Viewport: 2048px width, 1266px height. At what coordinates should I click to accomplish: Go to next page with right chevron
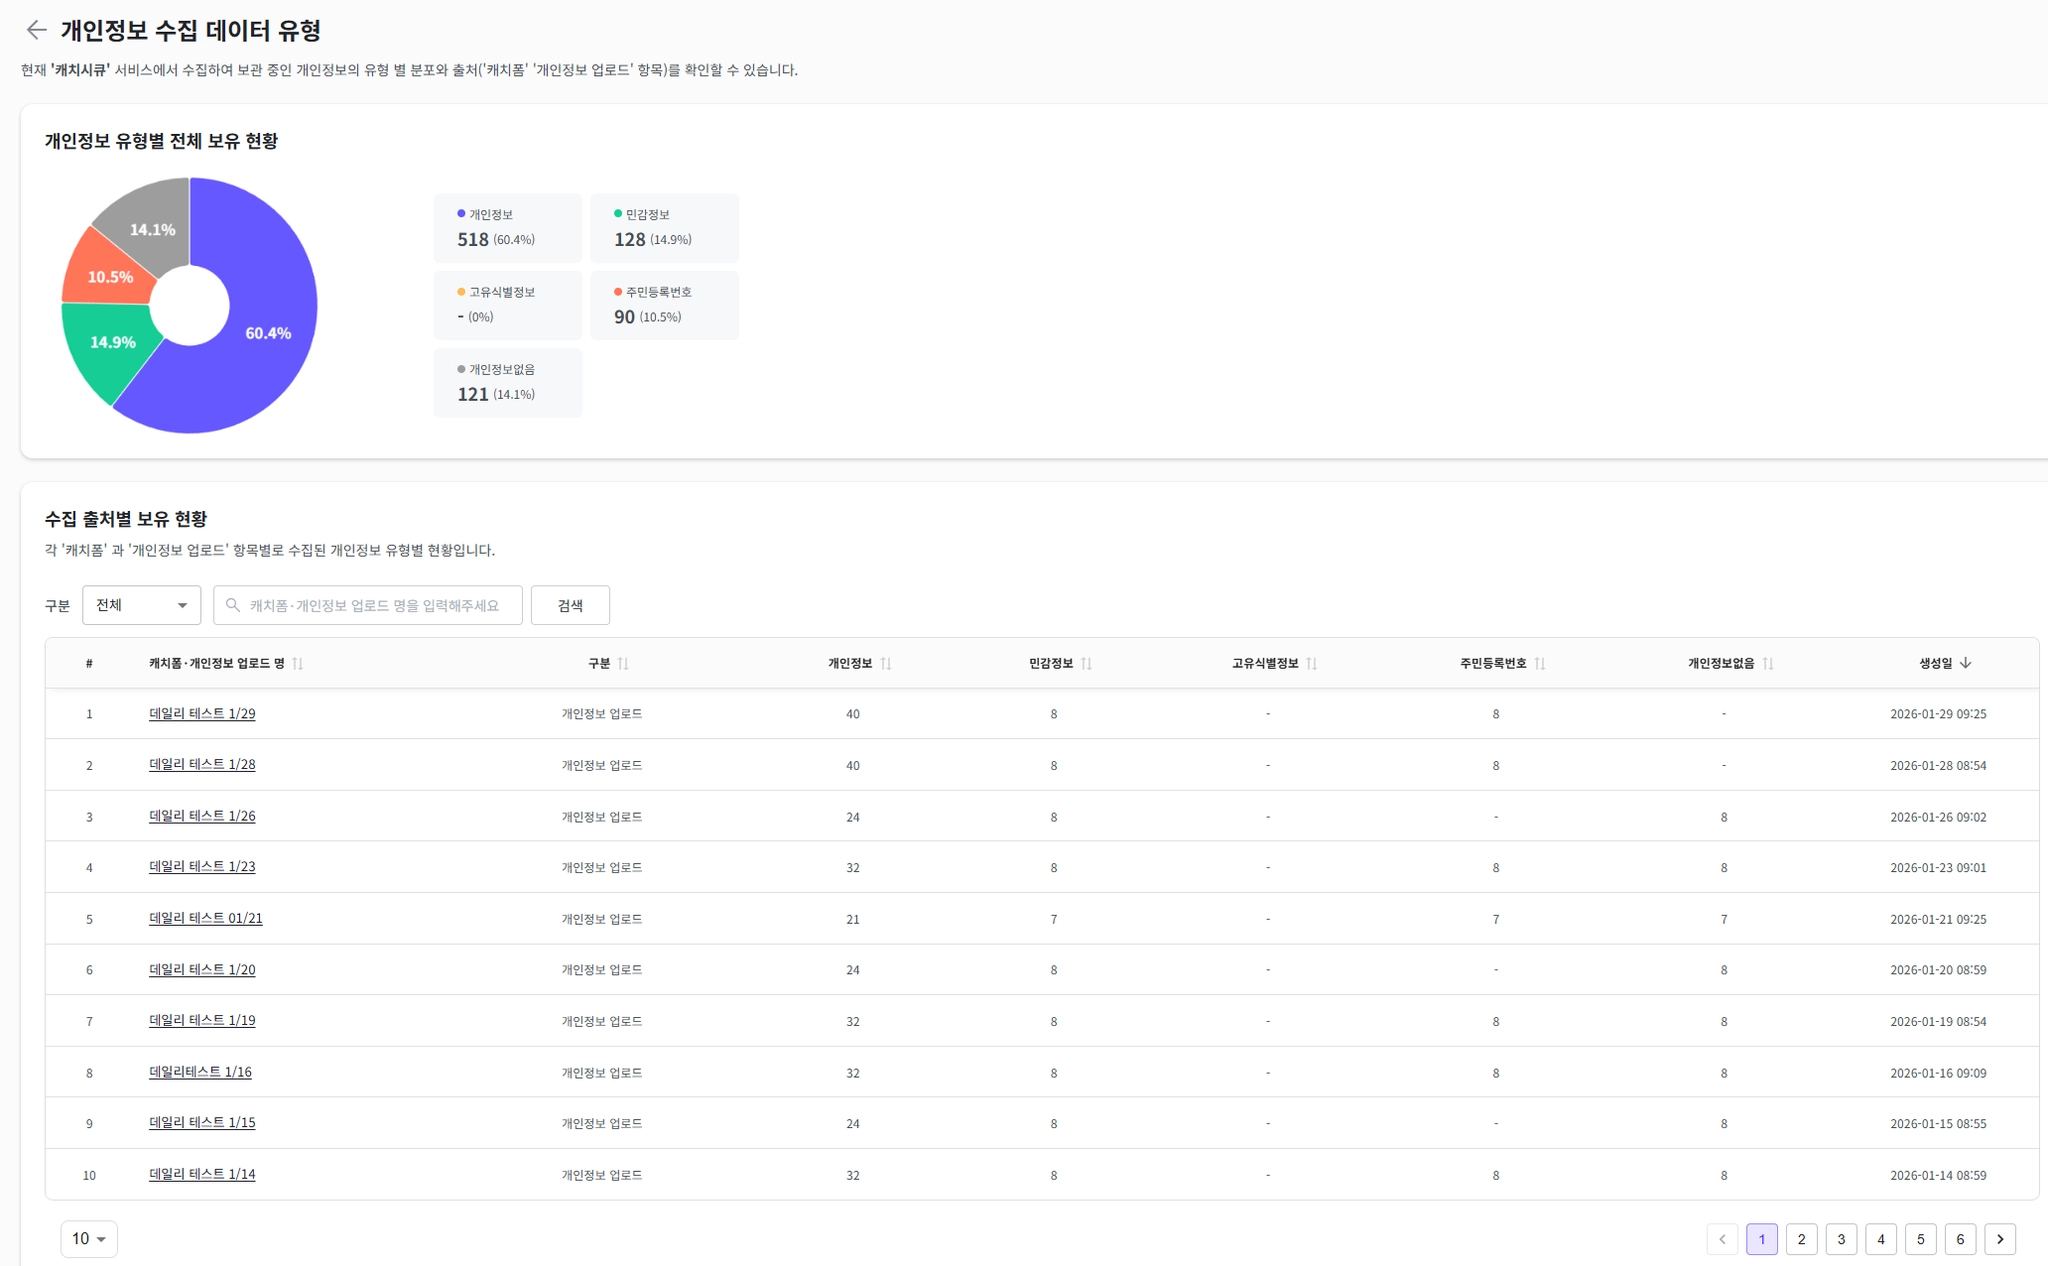pos(2000,1239)
